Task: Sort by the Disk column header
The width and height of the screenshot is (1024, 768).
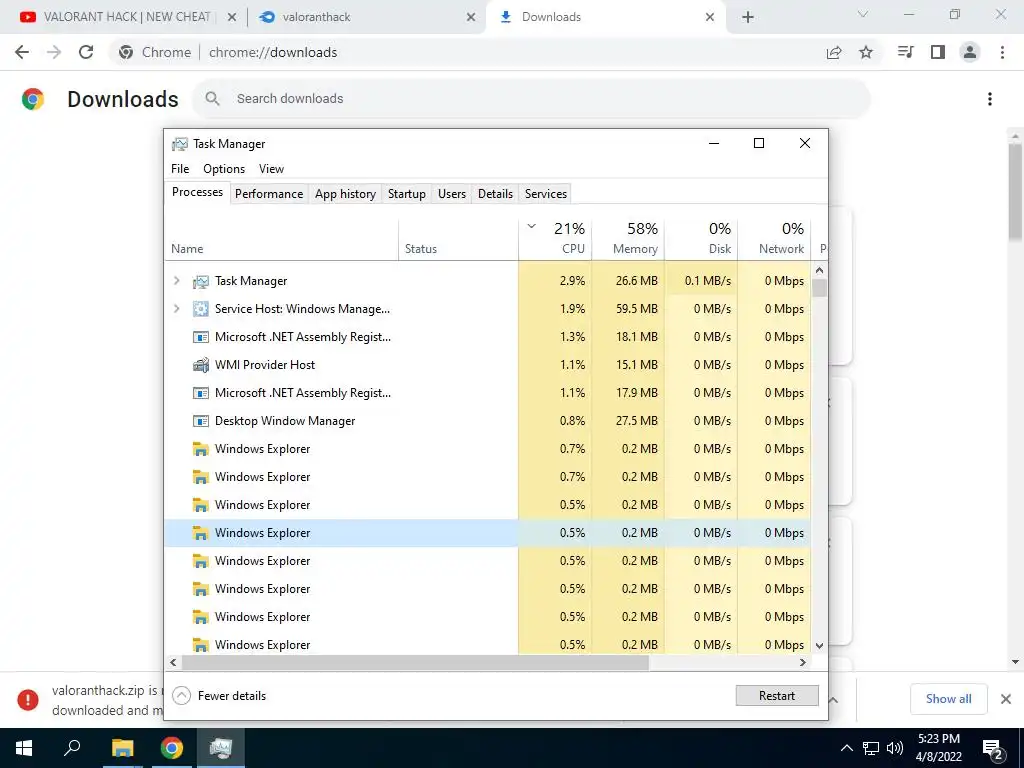Action: click(701, 238)
